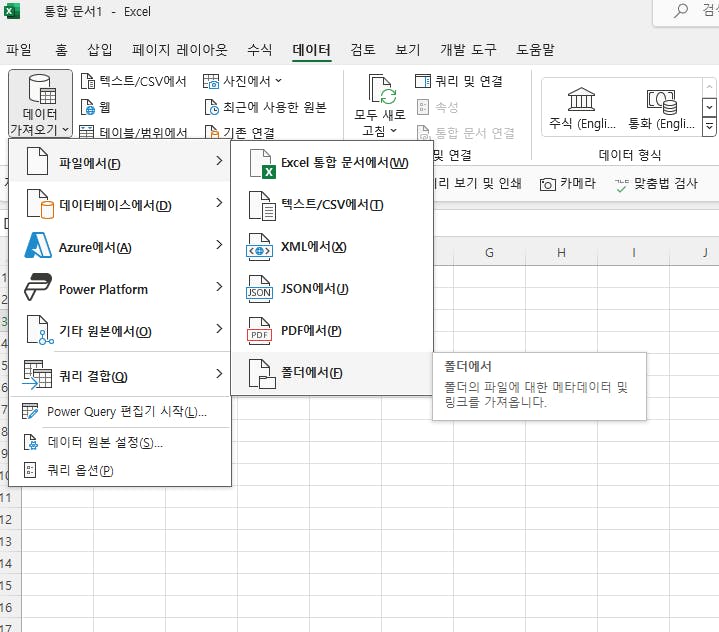Click 쿼리 결합(Q) menu label
Screen dimensions: 719x632
(93, 377)
